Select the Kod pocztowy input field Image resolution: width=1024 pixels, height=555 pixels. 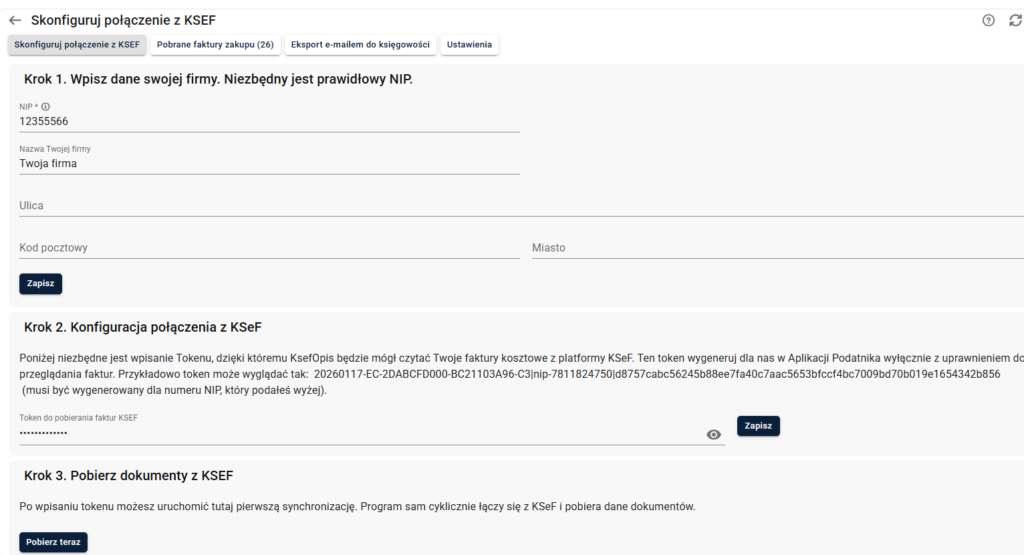click(269, 247)
